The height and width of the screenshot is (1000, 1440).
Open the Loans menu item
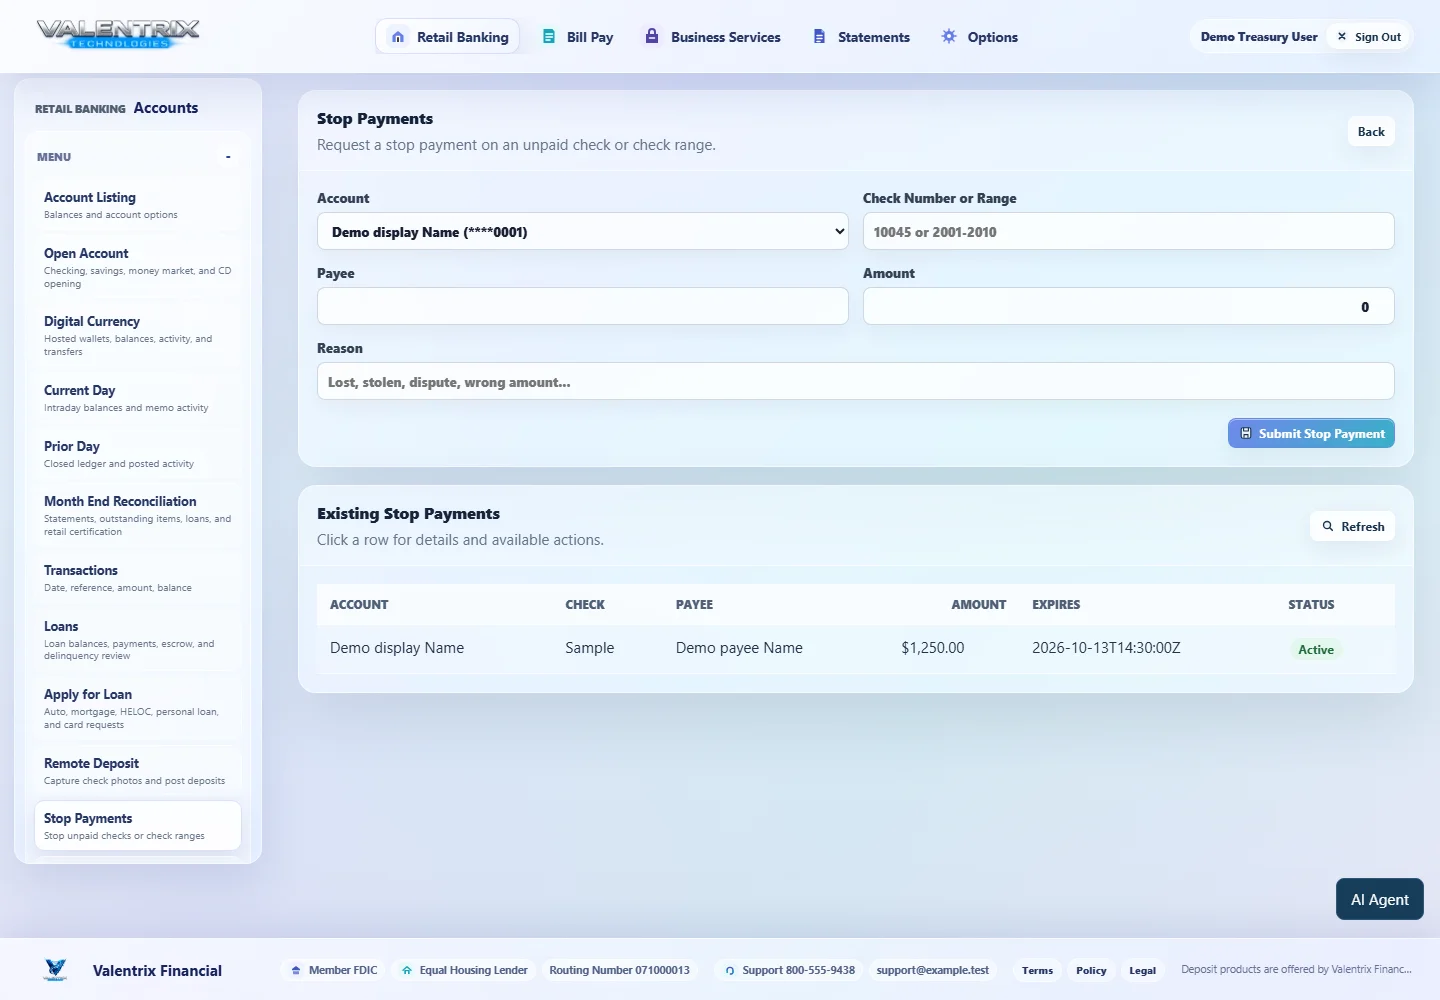138,641
